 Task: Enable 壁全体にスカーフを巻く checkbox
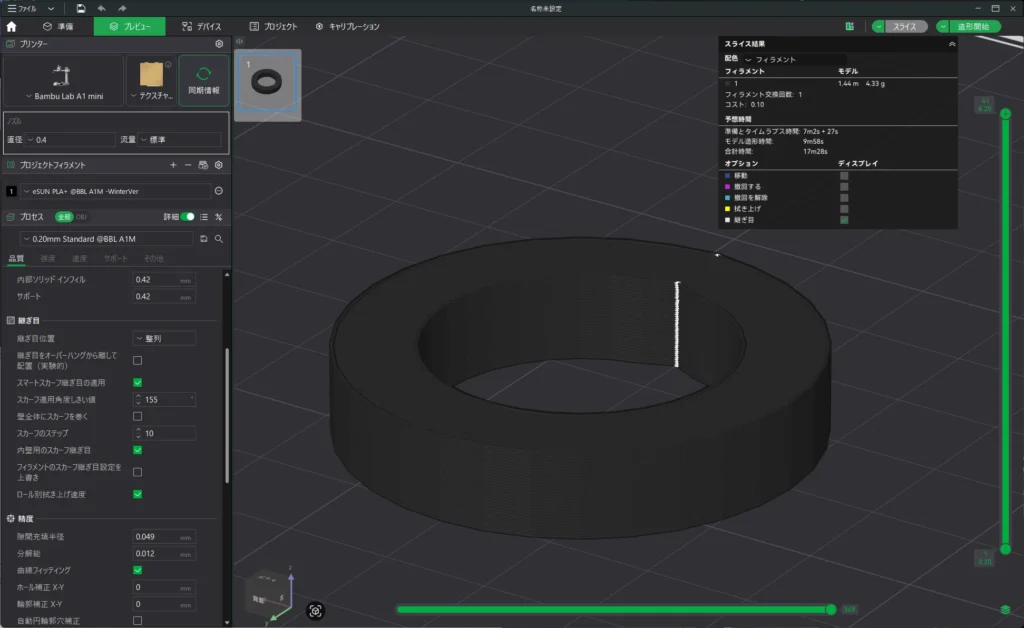pos(137,416)
